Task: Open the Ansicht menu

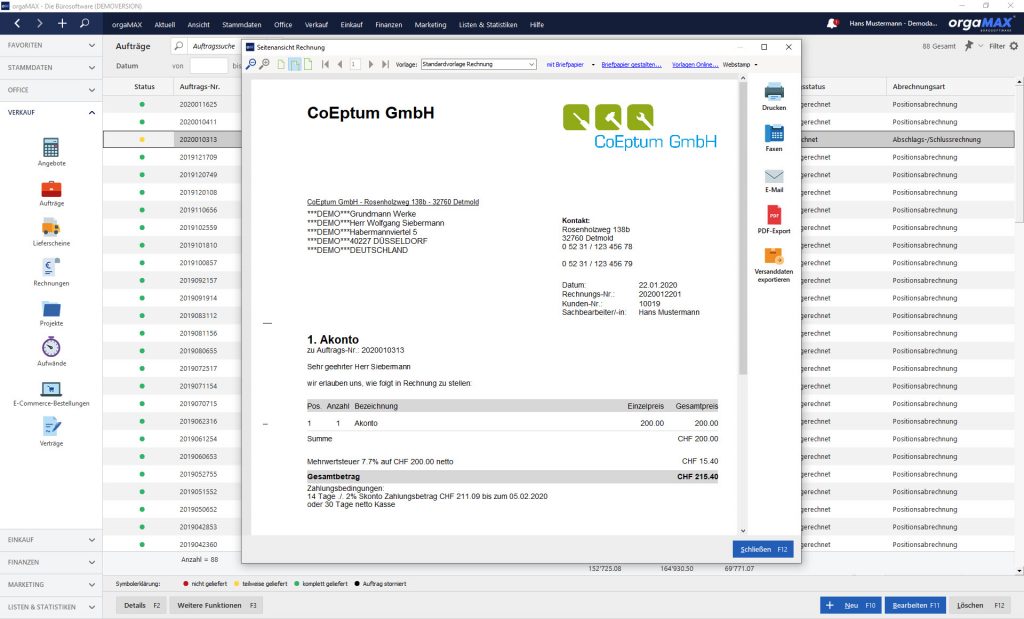Action: [x=199, y=25]
